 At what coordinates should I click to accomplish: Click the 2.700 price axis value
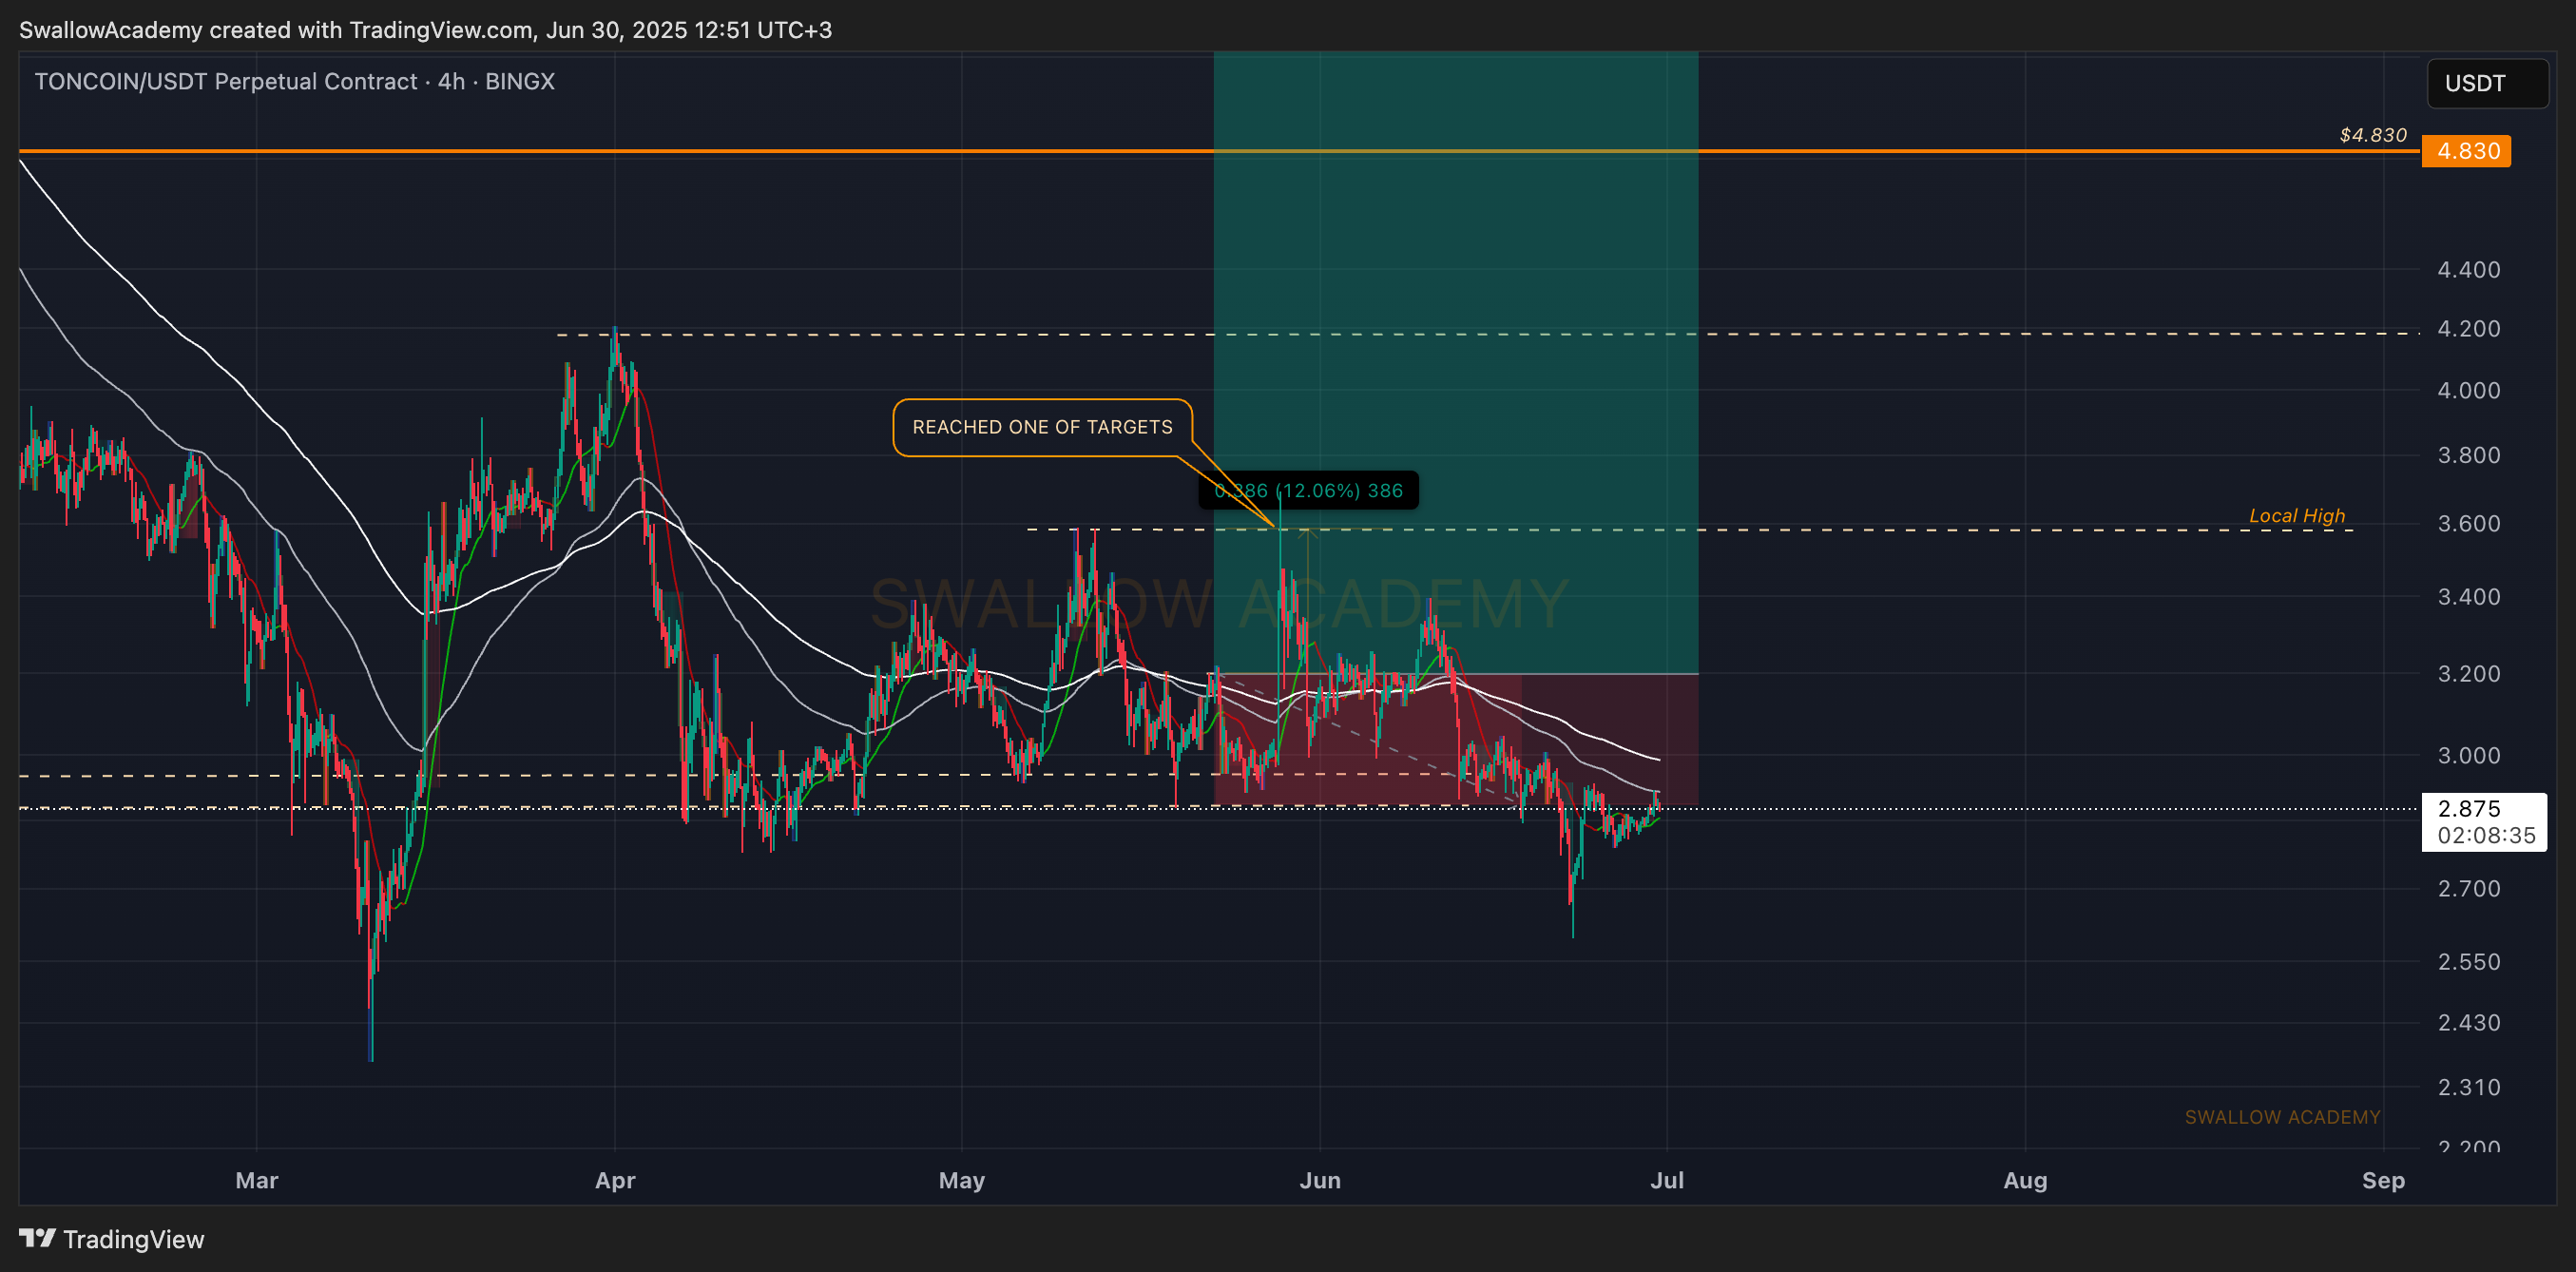coord(2469,888)
